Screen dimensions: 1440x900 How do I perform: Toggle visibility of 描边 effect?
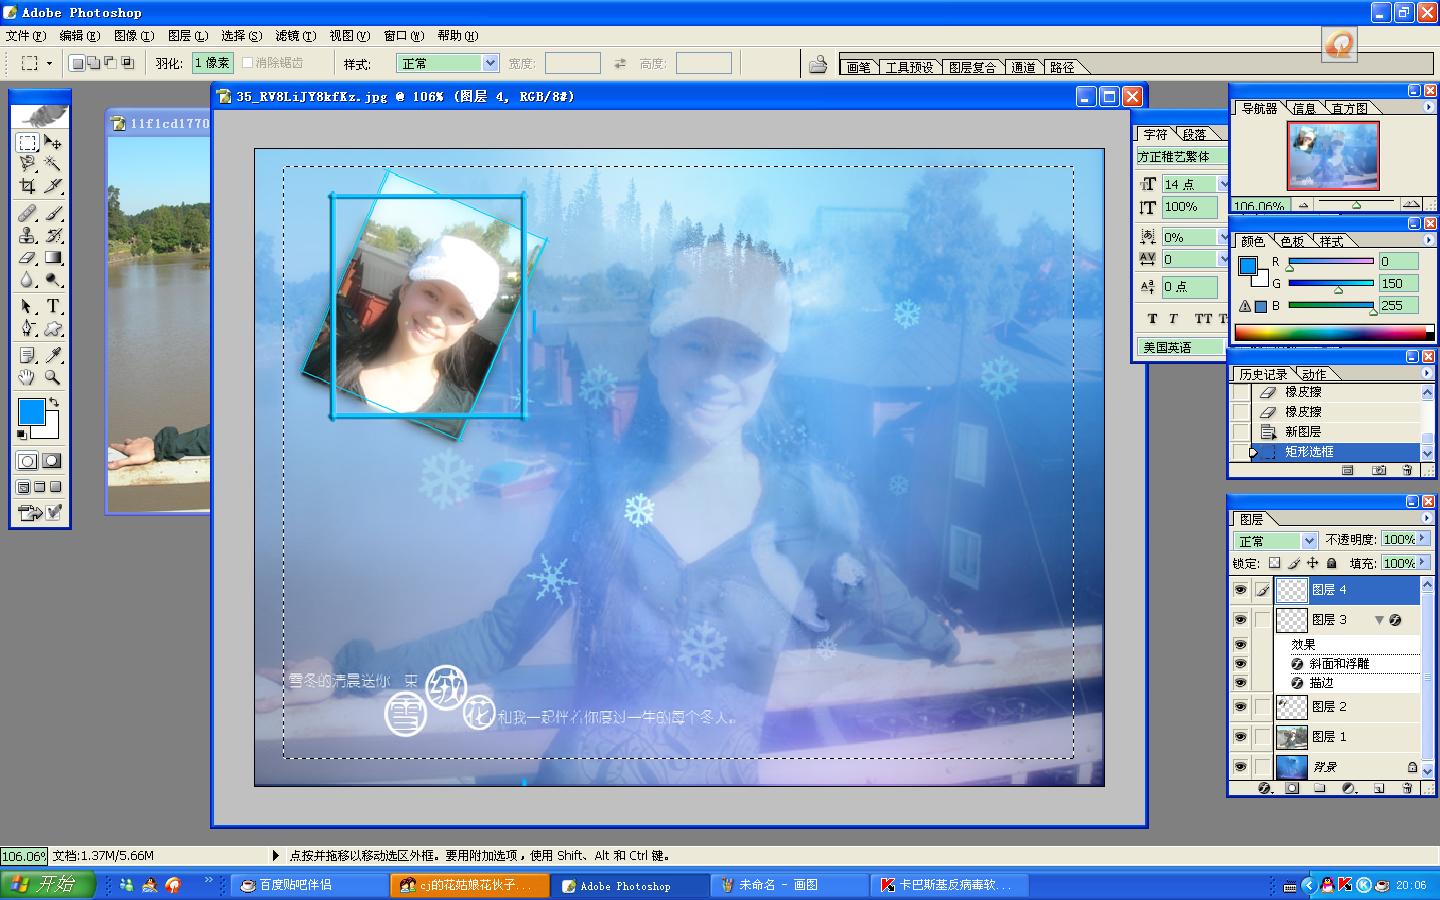(x=1240, y=683)
